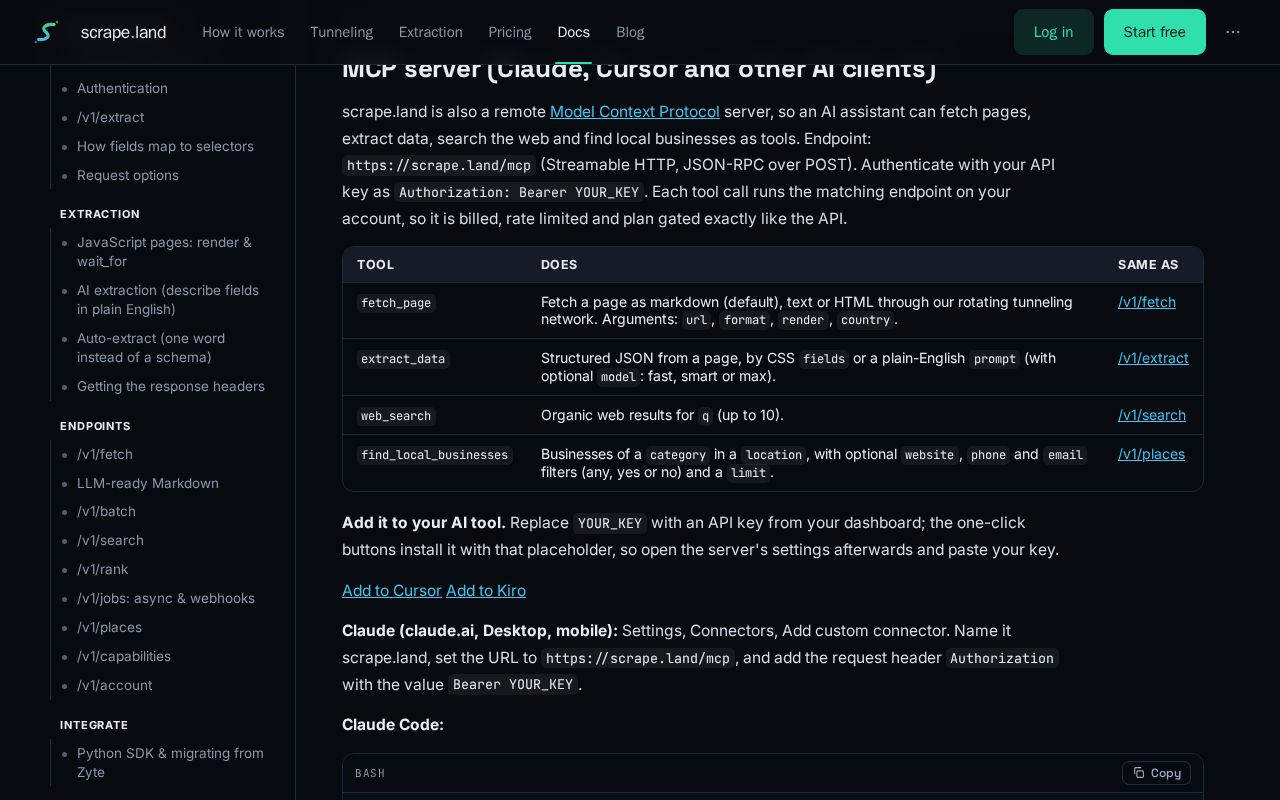Click the scrape.land logo icon
Viewport: 1280px width, 800px height.
[46, 32]
